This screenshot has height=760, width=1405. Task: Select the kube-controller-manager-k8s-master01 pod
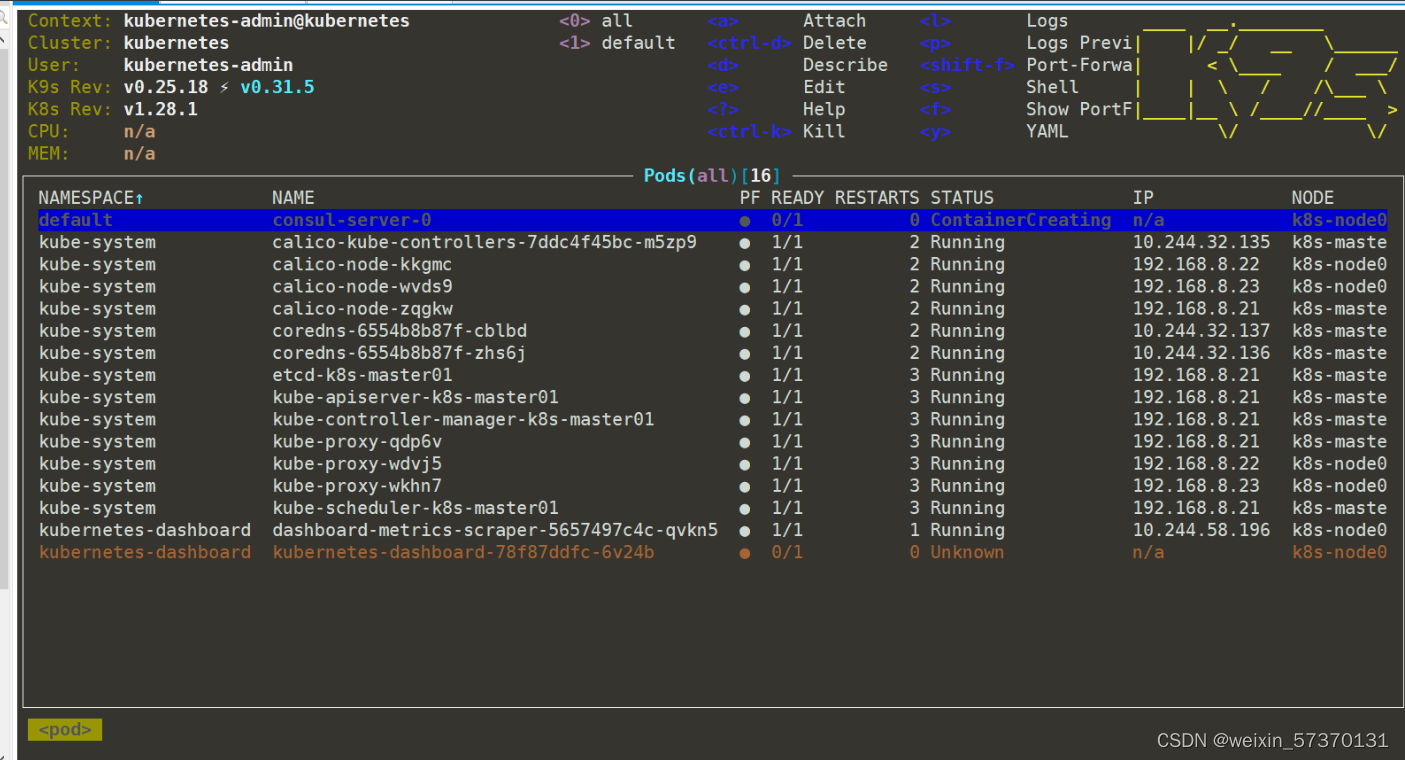(712, 419)
